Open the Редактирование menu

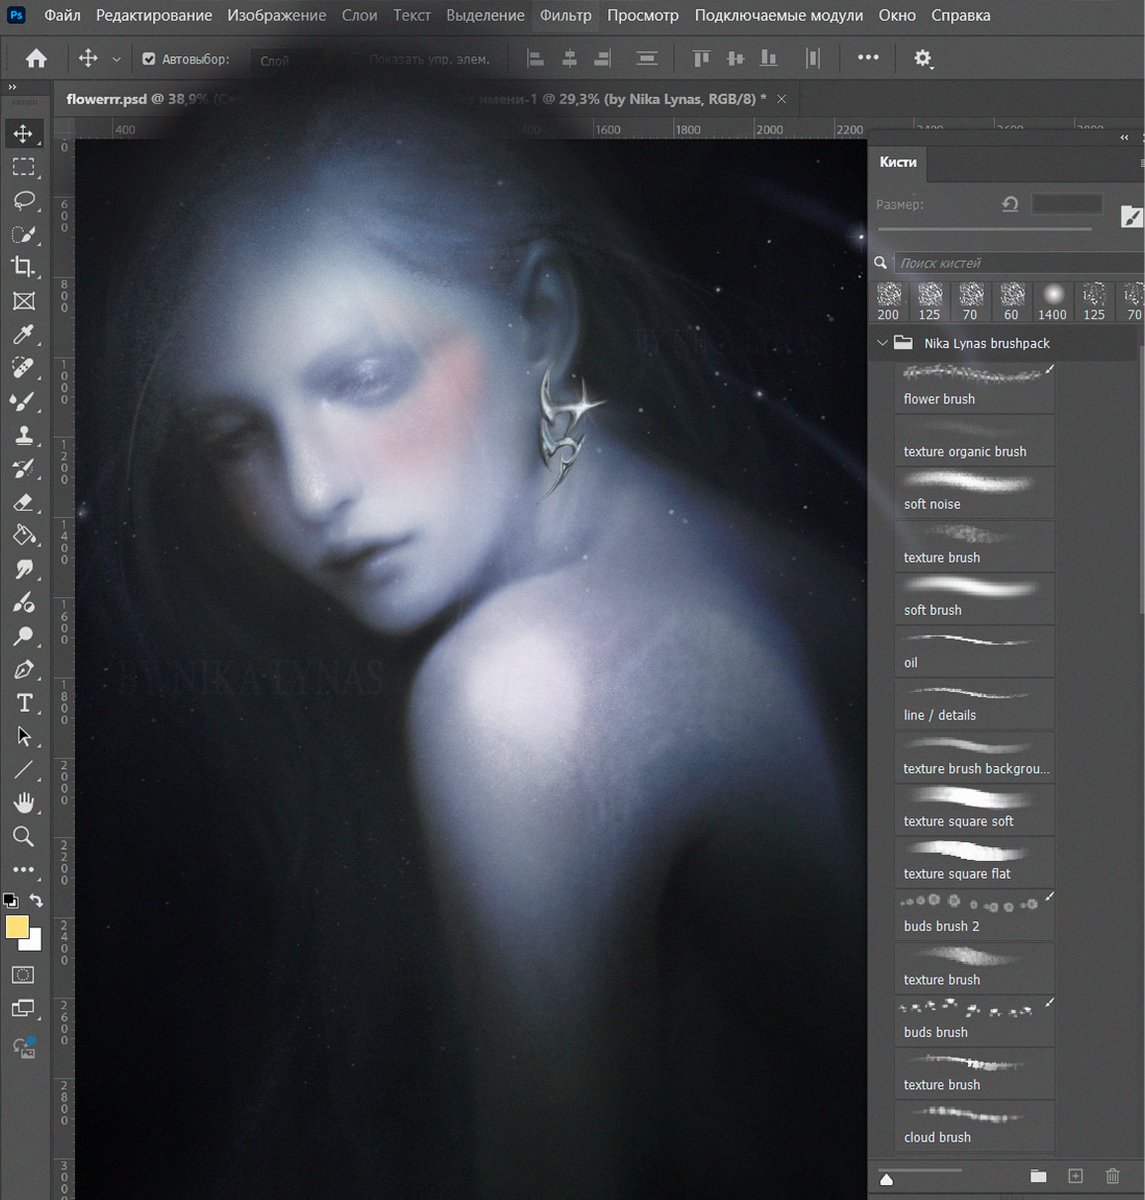pyautogui.click(x=154, y=15)
